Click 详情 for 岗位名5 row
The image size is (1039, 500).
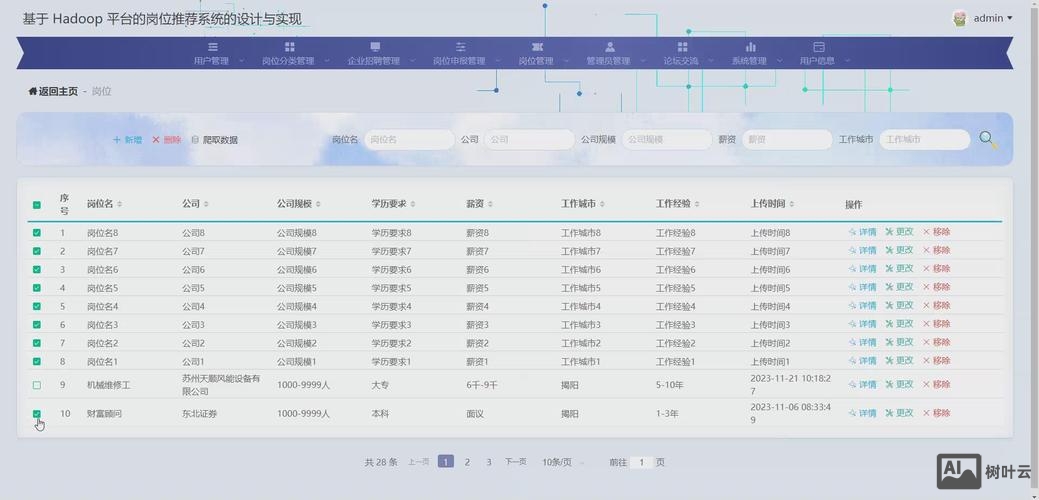tap(862, 287)
